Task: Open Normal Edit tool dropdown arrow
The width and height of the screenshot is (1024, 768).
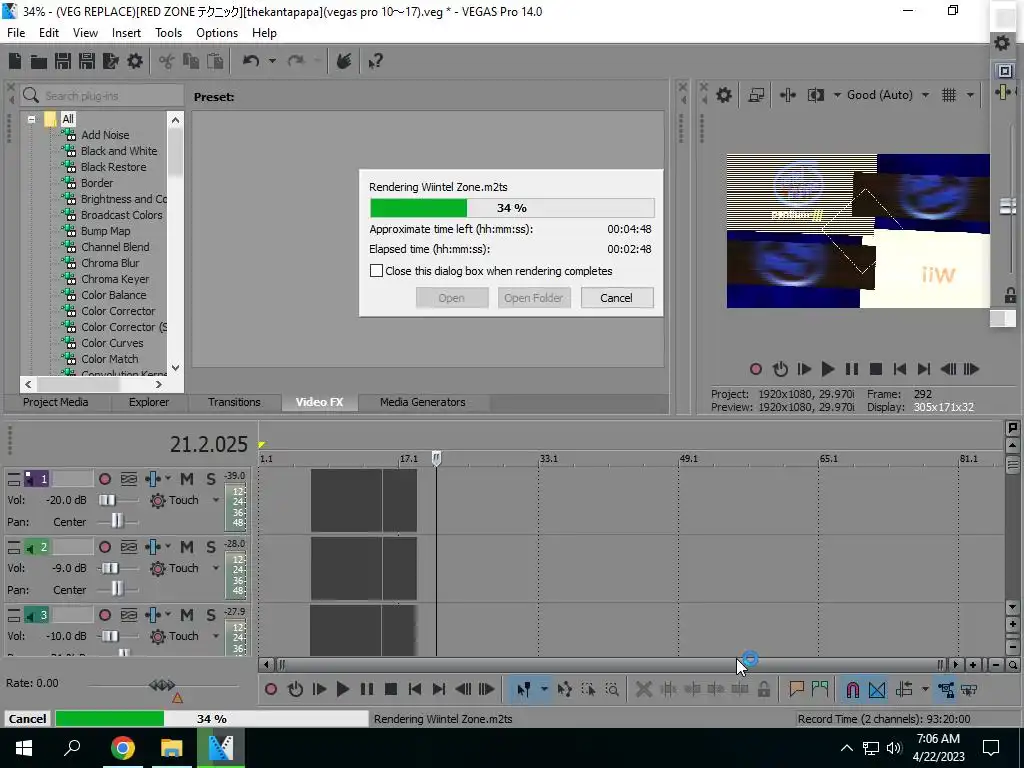Action: coord(543,689)
